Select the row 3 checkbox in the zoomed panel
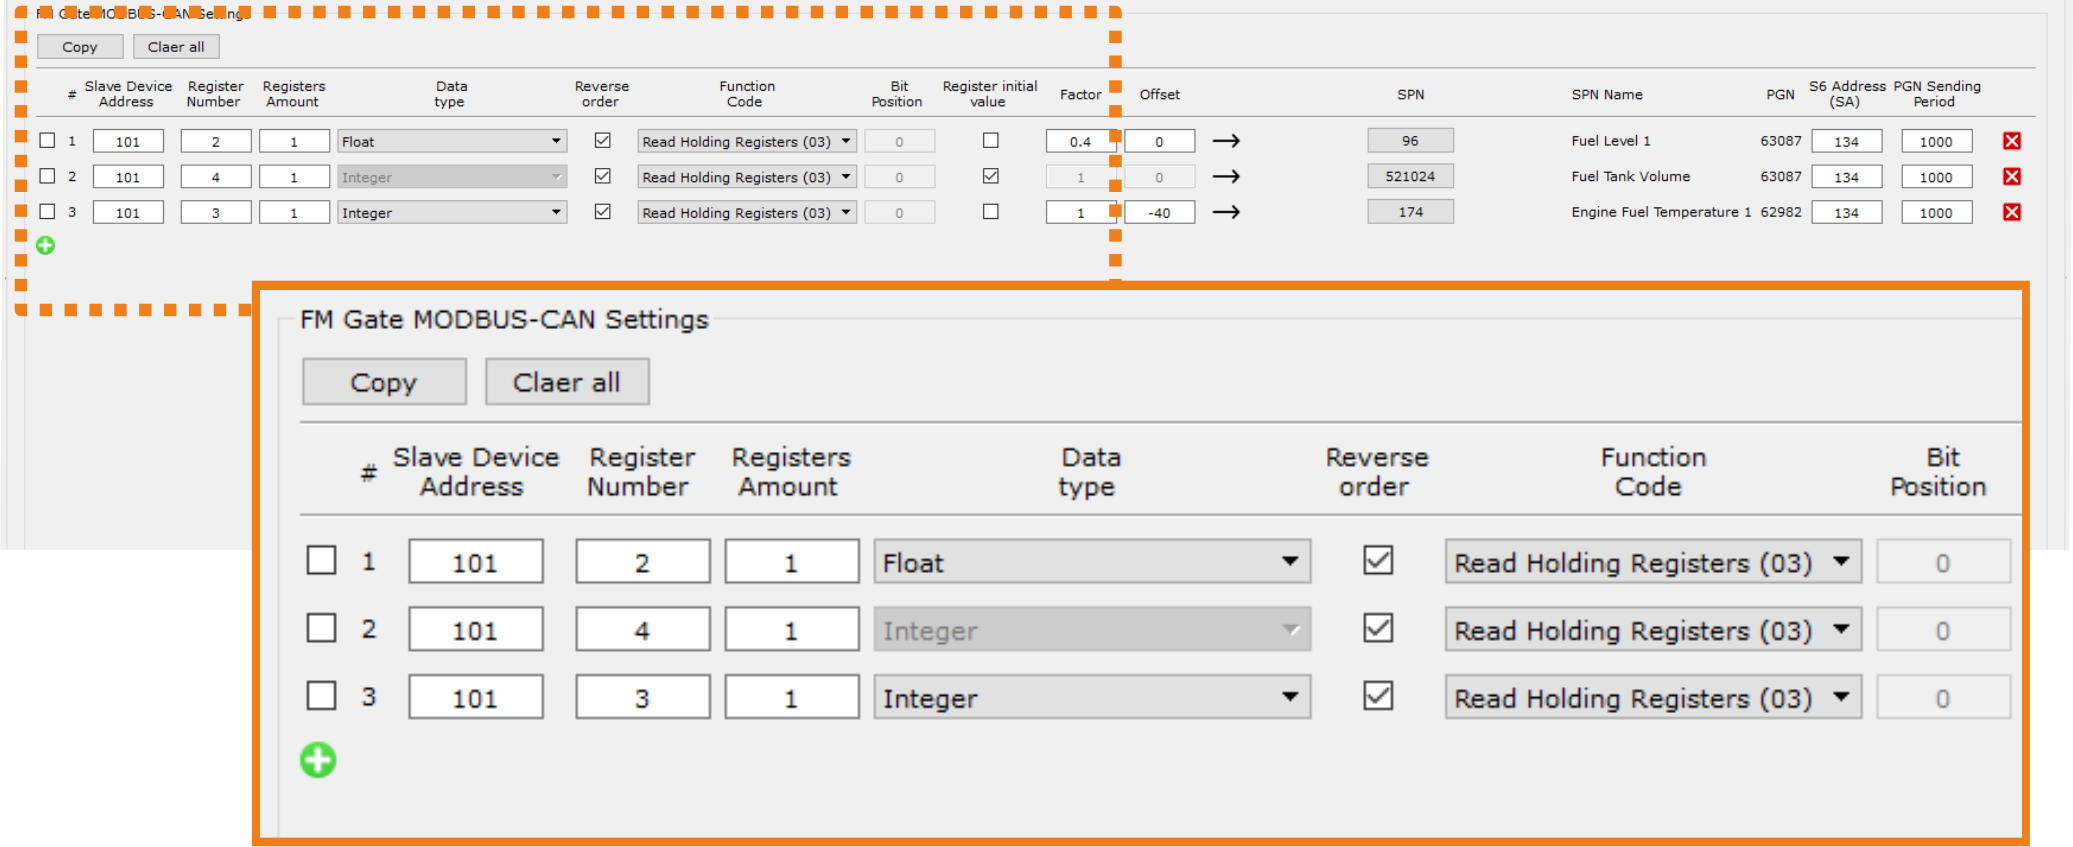The width and height of the screenshot is (2073, 847). [x=321, y=695]
